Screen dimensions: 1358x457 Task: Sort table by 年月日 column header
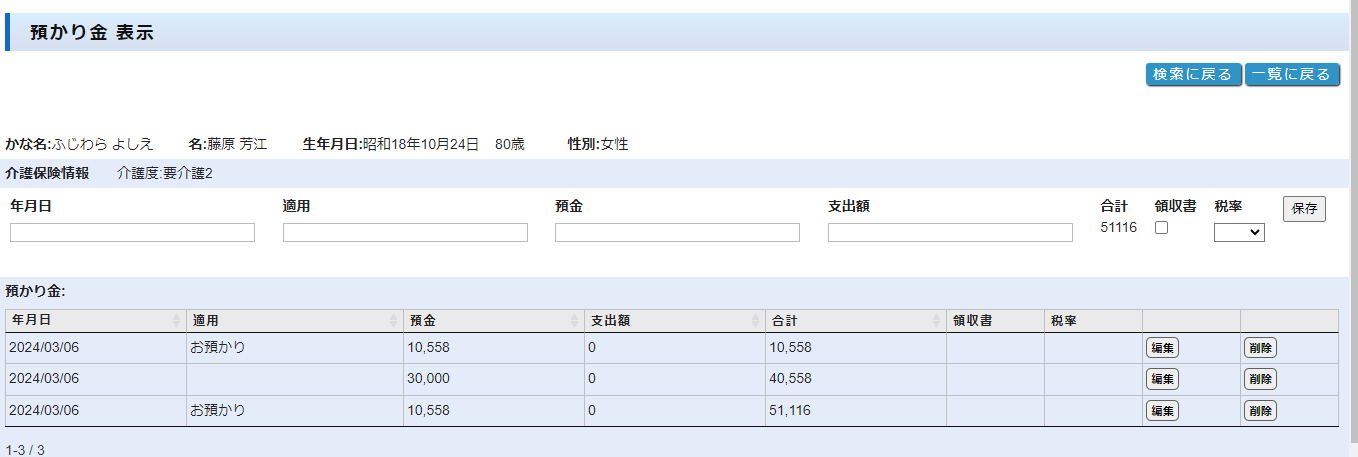tap(95, 321)
